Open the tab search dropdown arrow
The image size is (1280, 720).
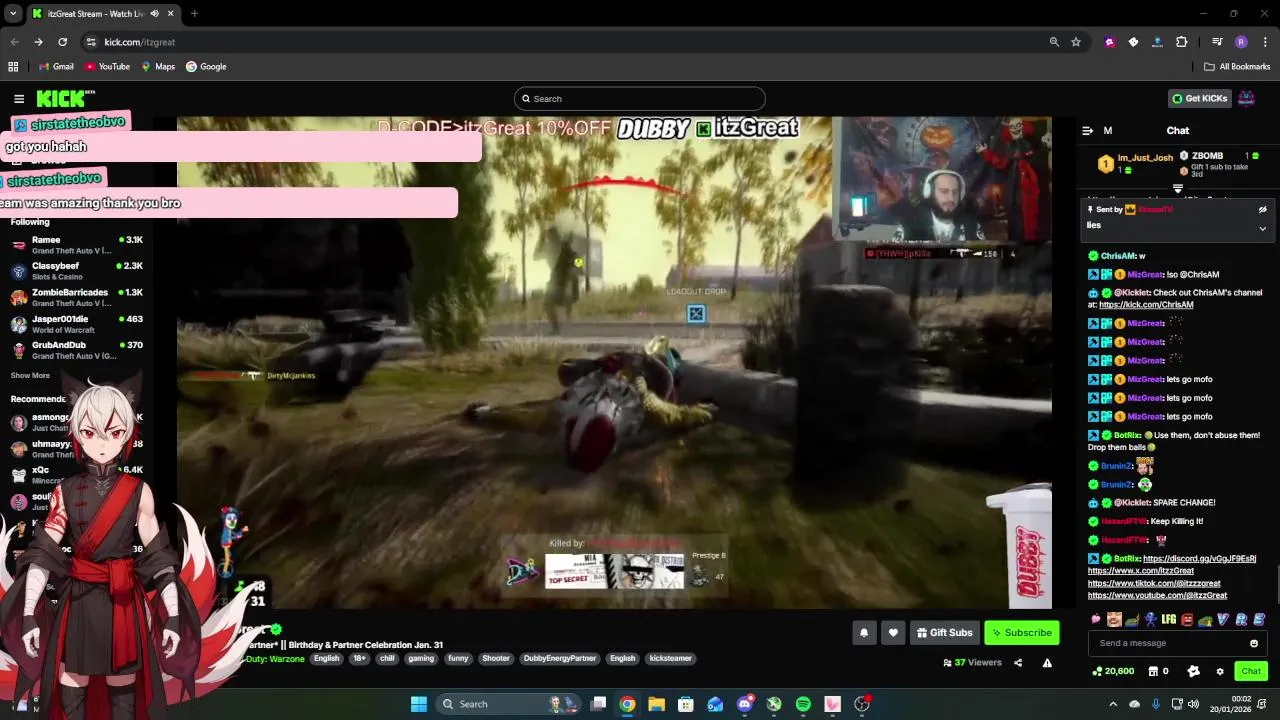[12, 14]
